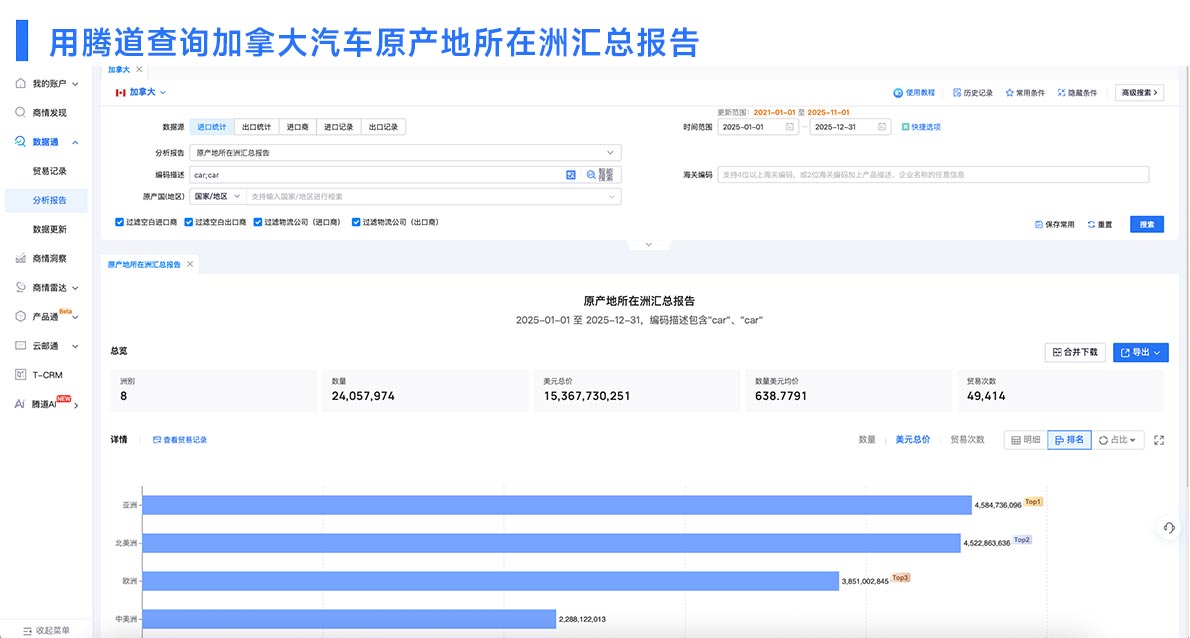Click the 重置 reset icon
The image size is (1190, 638).
(x=1096, y=224)
